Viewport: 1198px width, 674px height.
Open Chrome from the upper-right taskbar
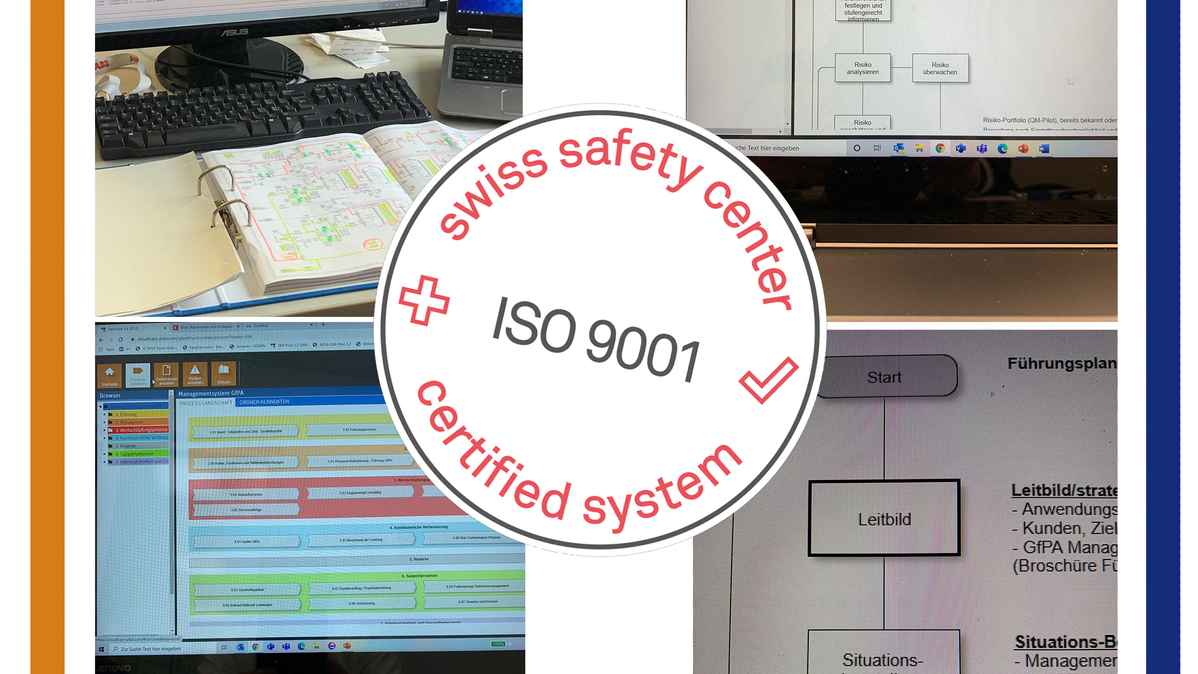point(939,148)
